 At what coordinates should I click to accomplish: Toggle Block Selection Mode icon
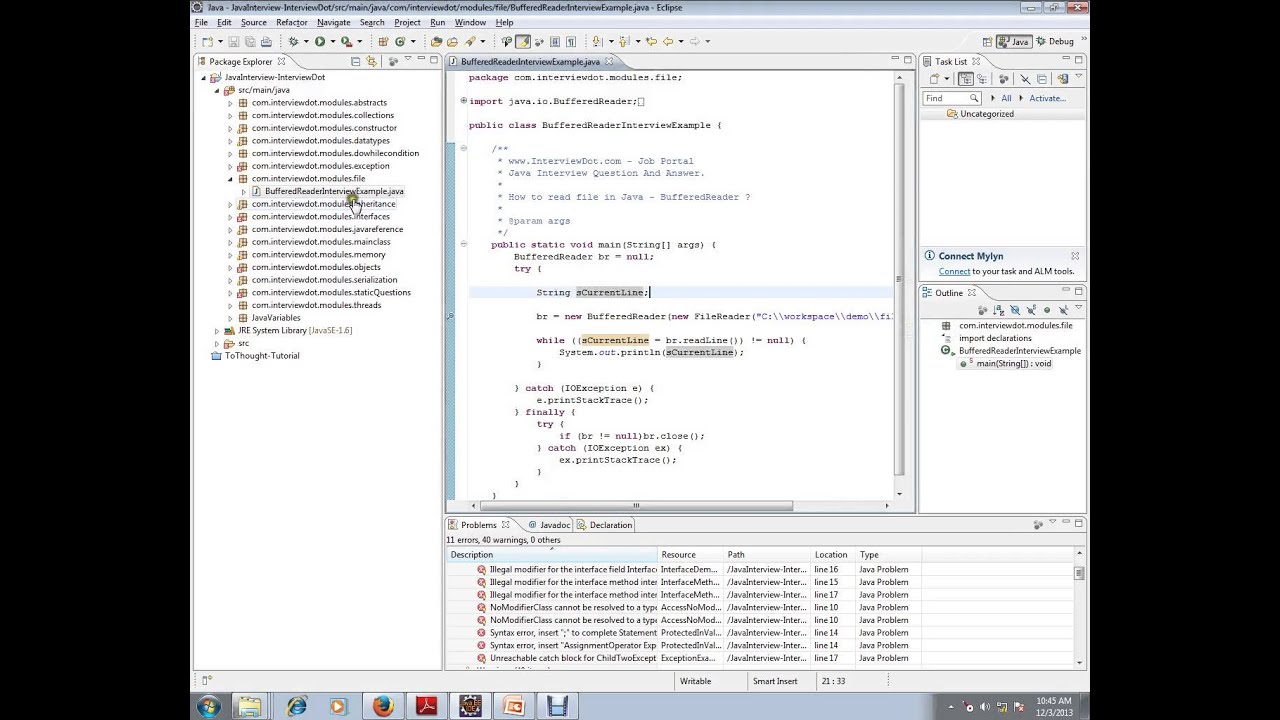pyautogui.click(x=555, y=42)
